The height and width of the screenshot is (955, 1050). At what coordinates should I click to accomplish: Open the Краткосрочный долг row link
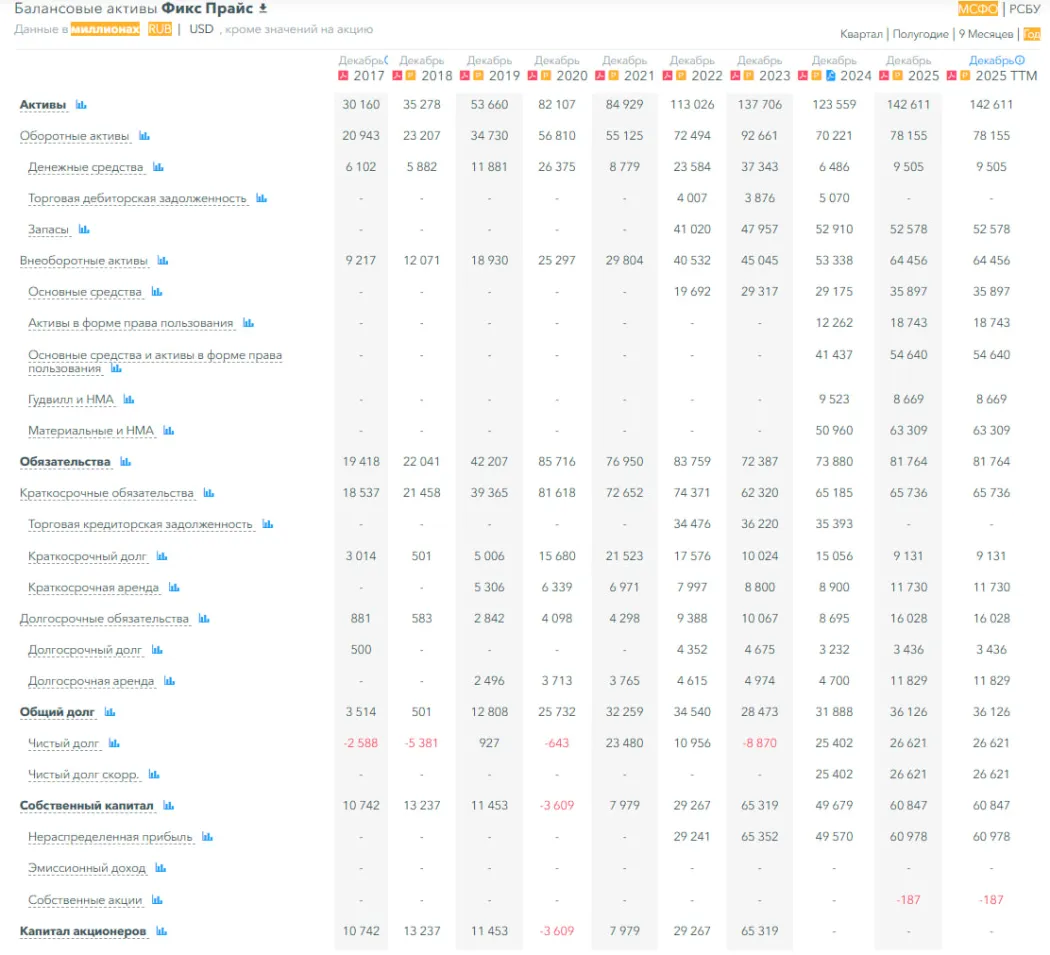pyautogui.click(x=84, y=556)
